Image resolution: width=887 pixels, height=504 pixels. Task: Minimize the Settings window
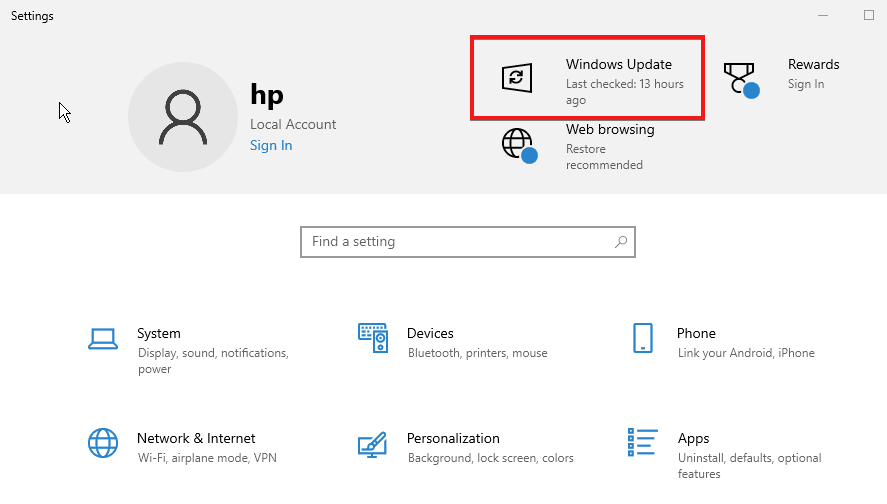point(823,15)
